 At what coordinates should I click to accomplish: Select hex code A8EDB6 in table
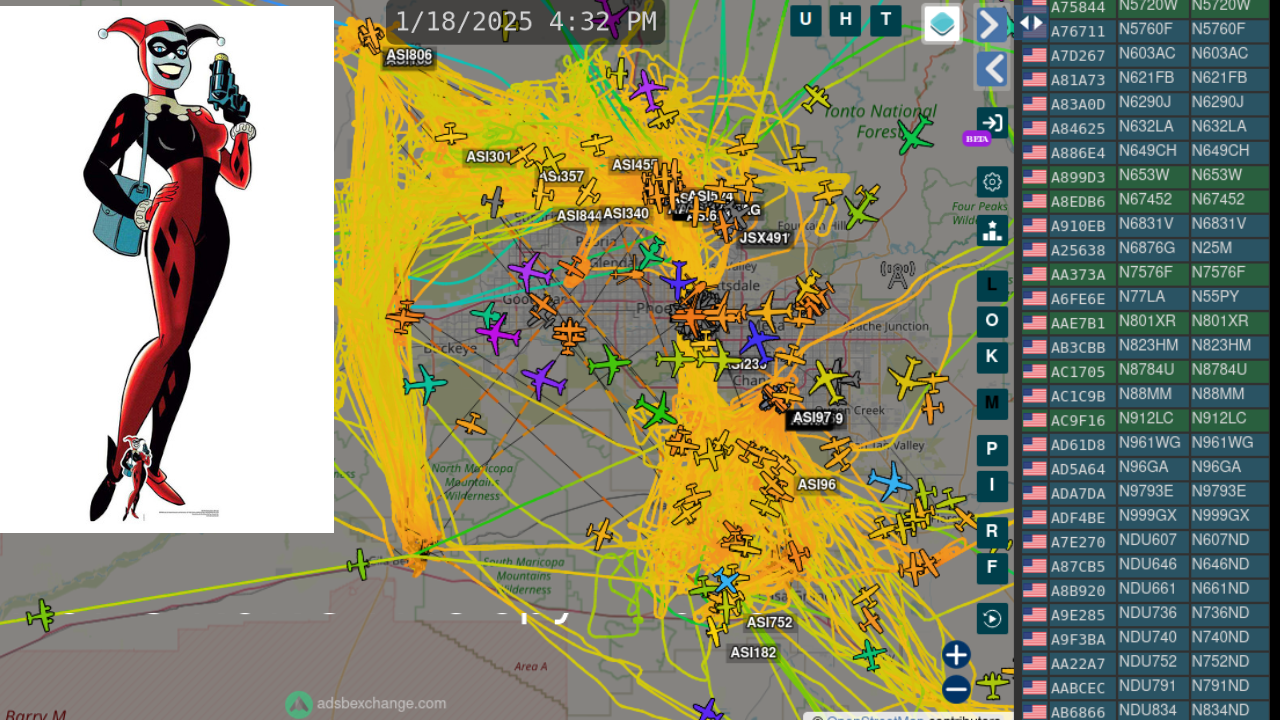(x=1078, y=202)
